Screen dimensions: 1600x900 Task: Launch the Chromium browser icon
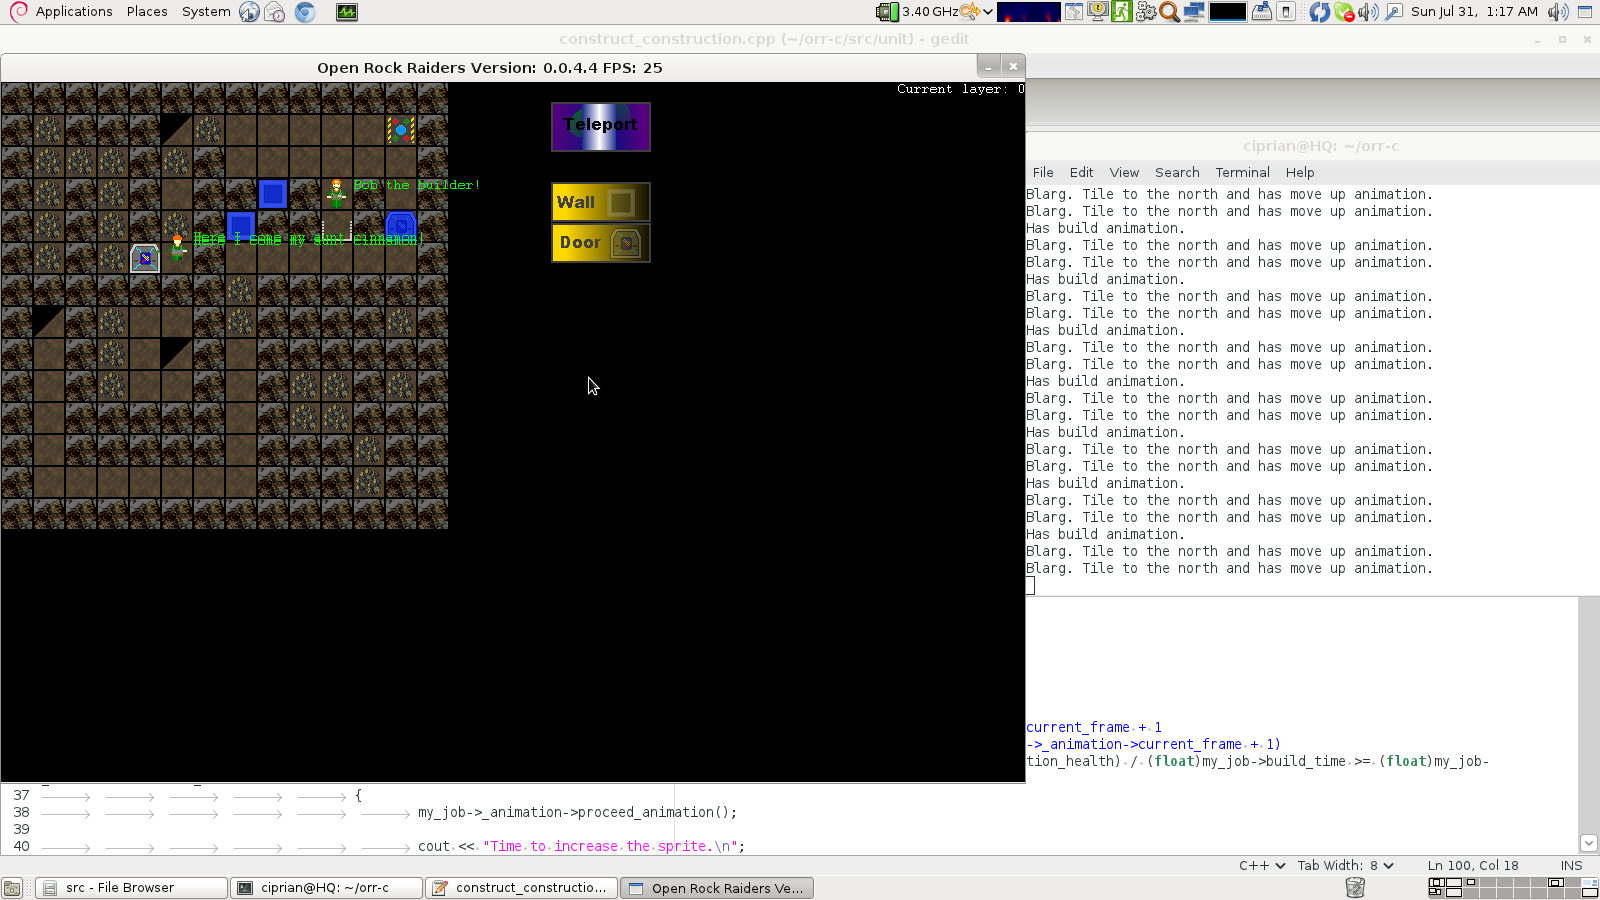[305, 12]
